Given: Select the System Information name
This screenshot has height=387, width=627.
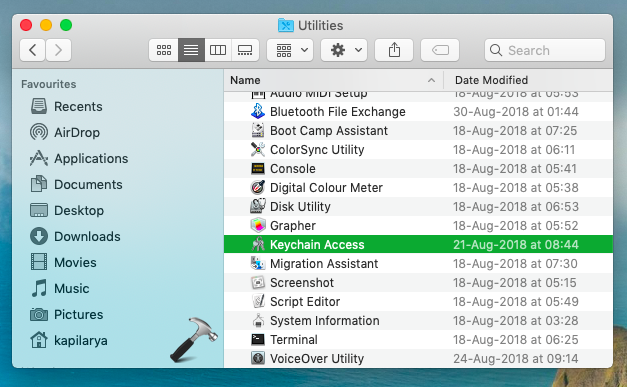Looking at the screenshot, I should 325,320.
